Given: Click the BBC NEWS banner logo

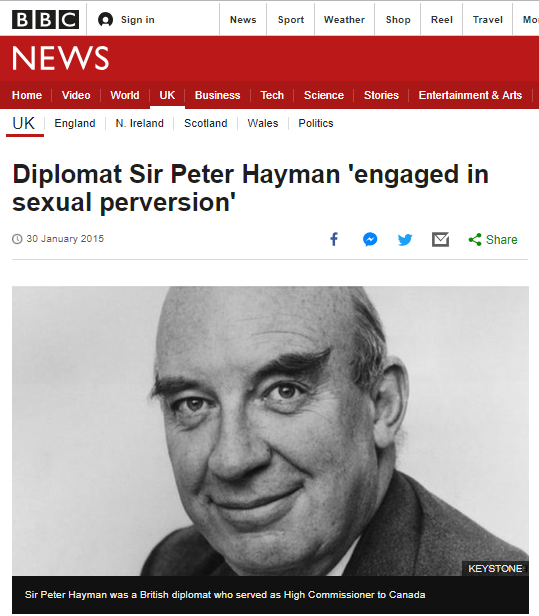Looking at the screenshot, I should [x=60, y=58].
